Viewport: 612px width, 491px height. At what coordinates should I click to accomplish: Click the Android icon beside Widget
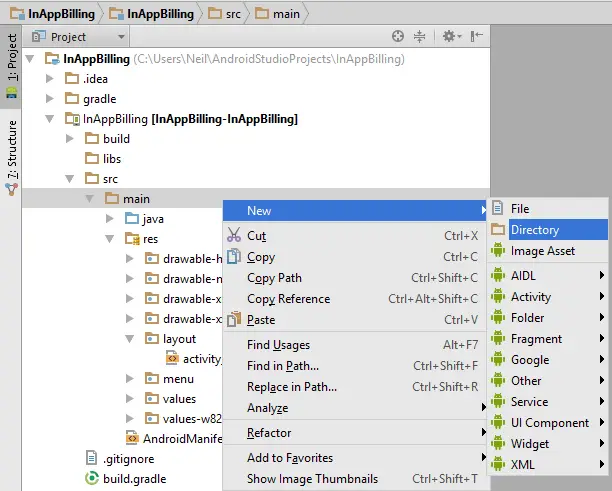[498, 443]
